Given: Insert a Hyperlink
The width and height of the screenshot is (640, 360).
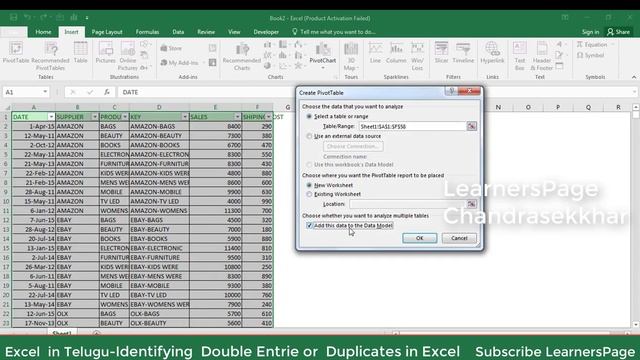Looking at the screenshot, I should point(492,53).
